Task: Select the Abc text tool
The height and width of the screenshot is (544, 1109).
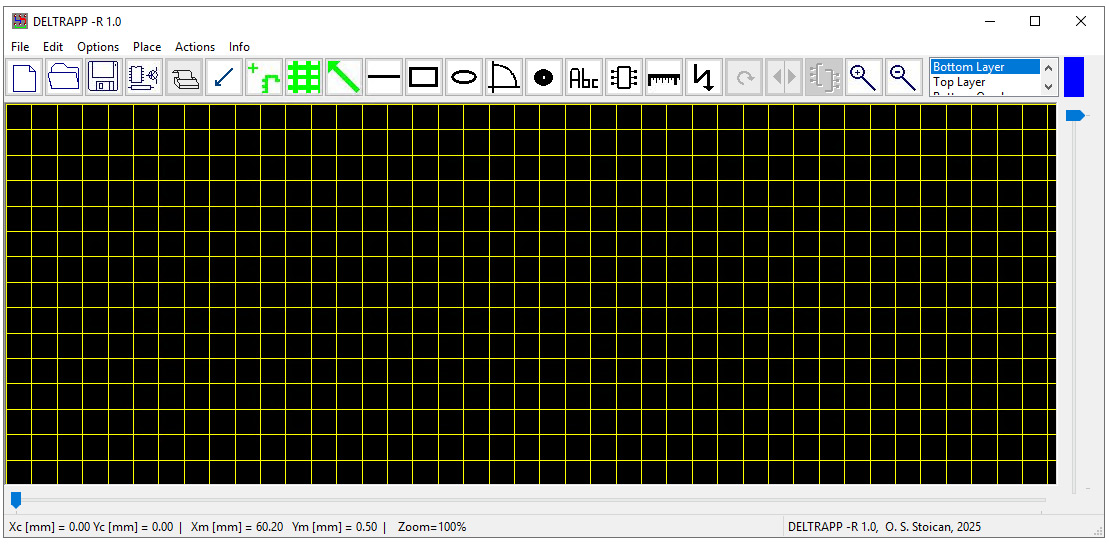Action: [x=583, y=77]
